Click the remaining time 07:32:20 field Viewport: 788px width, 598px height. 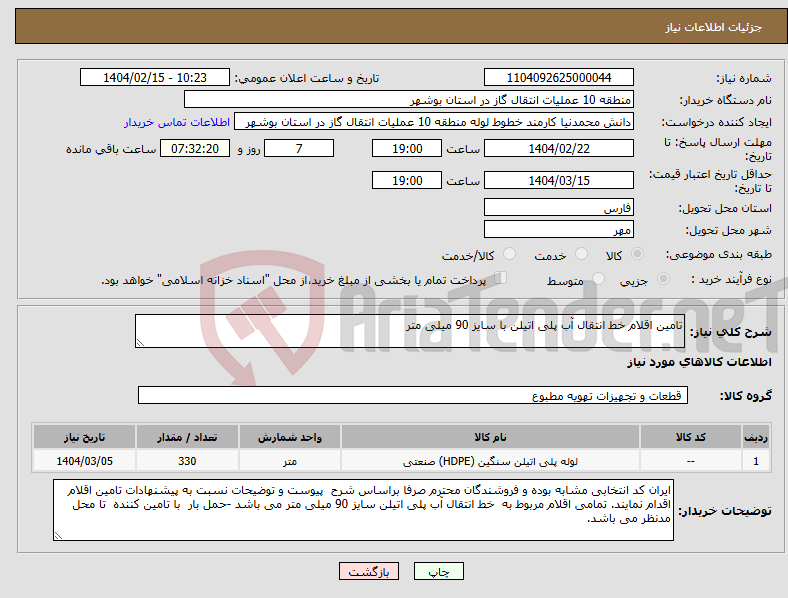(x=195, y=148)
